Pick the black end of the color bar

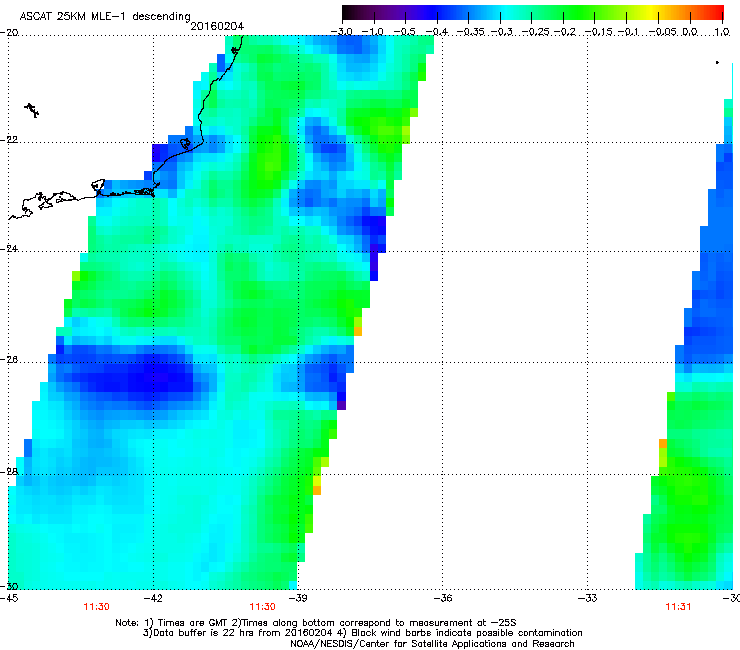[347, 12]
